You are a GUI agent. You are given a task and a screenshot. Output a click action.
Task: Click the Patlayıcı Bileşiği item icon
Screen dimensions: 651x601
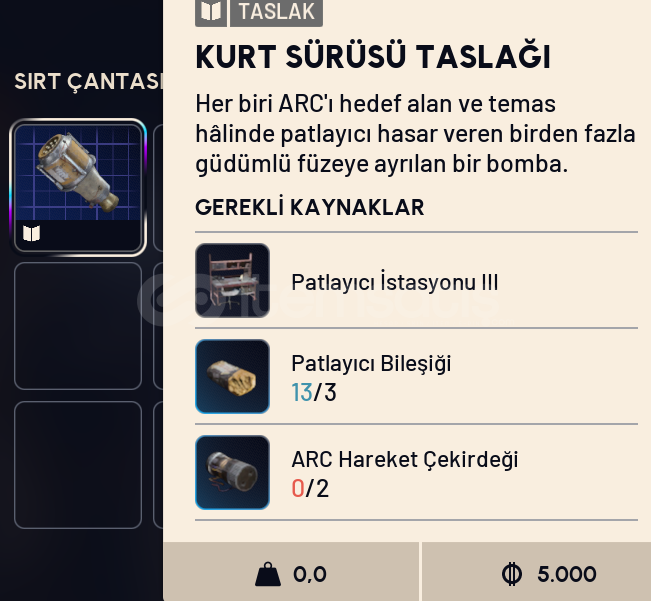click(x=232, y=376)
